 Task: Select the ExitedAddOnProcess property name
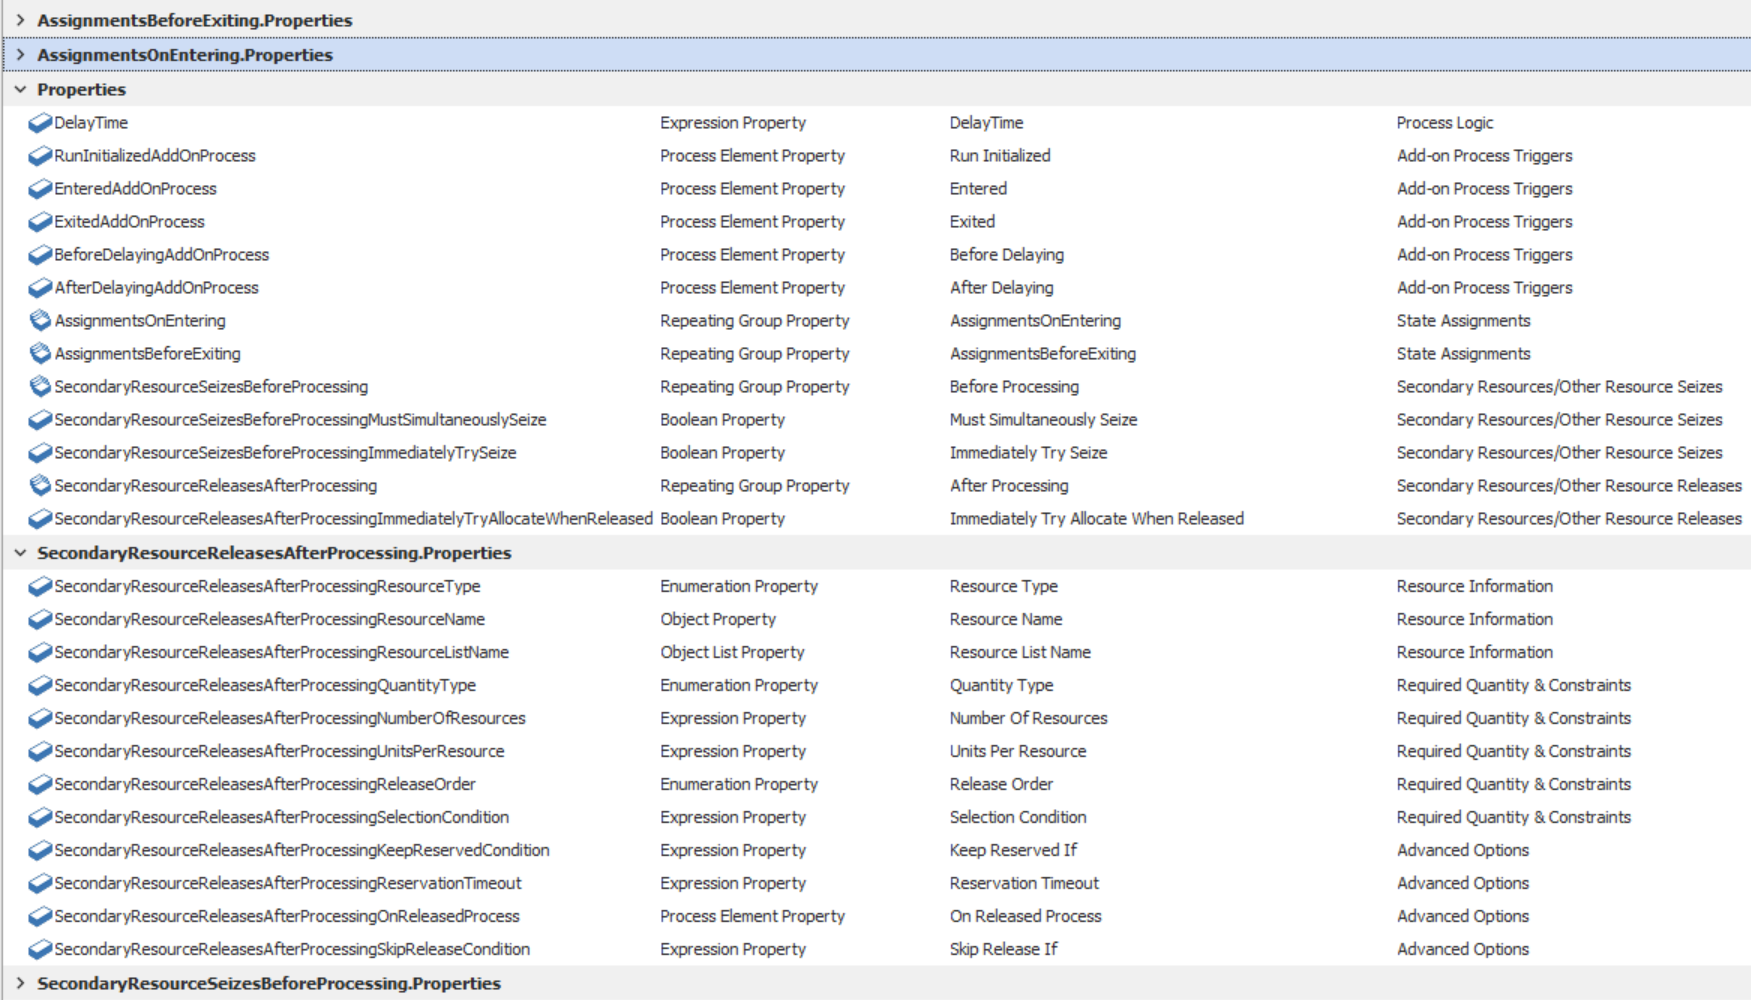129,222
